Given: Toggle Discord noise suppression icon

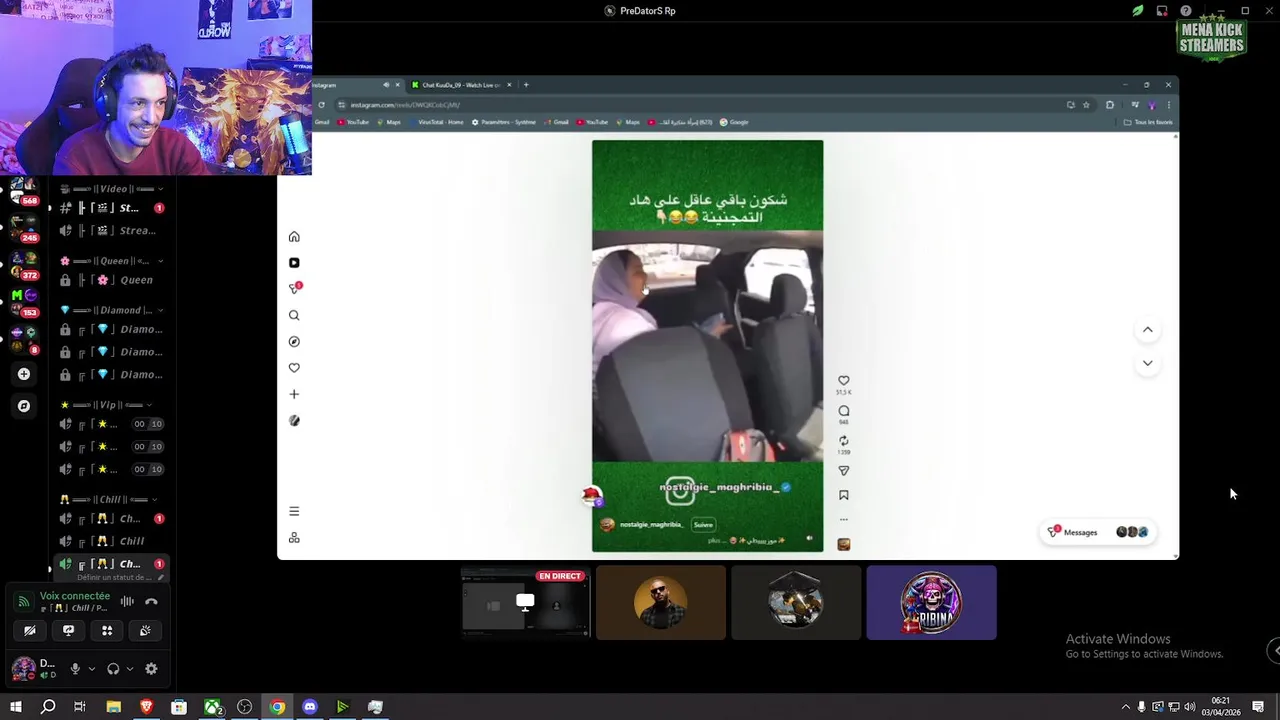Looking at the screenshot, I should (127, 601).
